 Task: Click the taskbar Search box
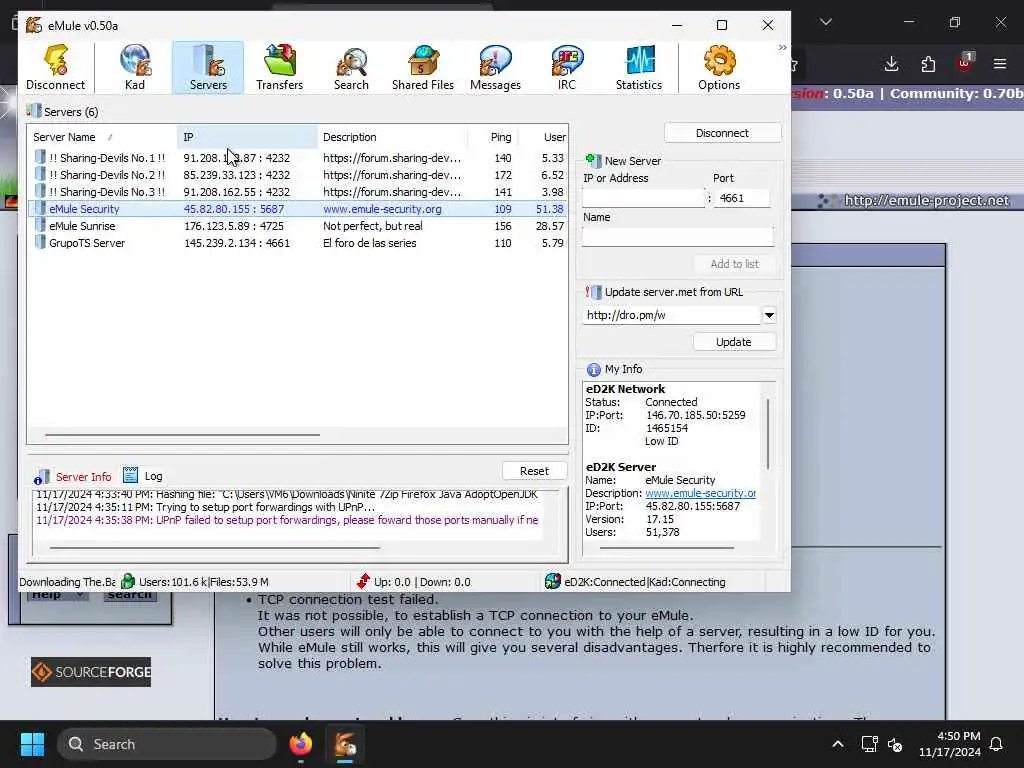point(167,744)
